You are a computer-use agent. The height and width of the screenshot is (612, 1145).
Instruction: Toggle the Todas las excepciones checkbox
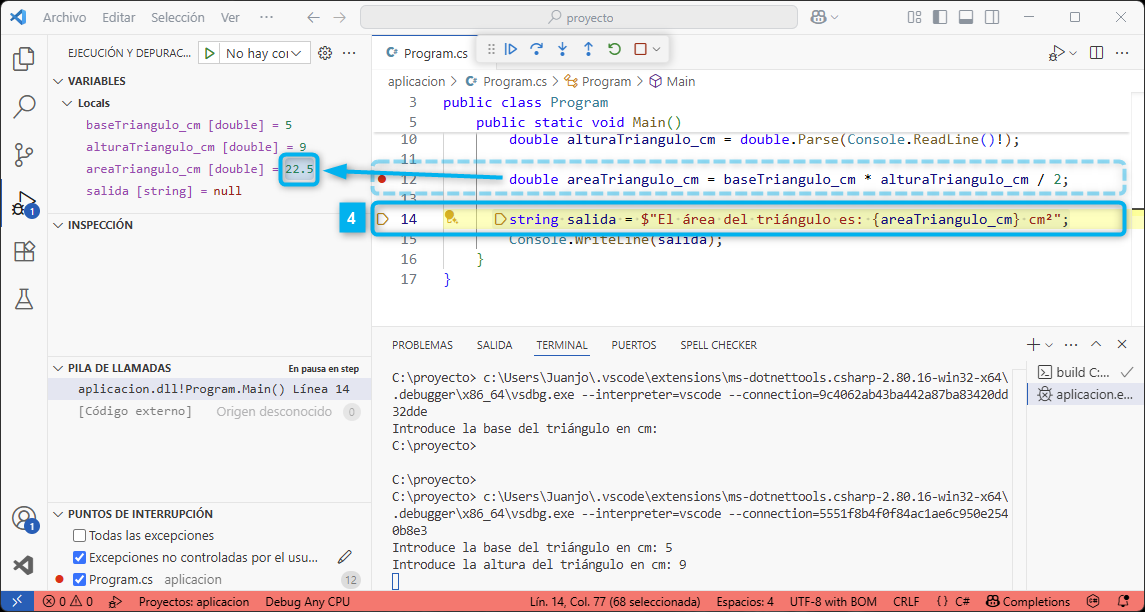(x=80, y=535)
